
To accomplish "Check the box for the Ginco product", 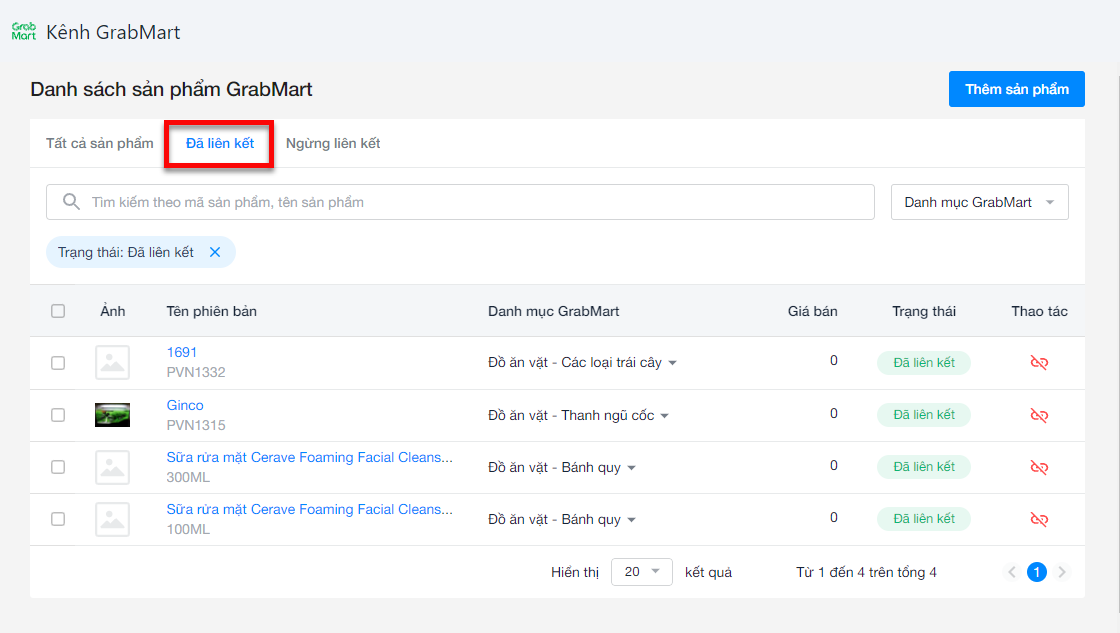I will tap(58, 415).
